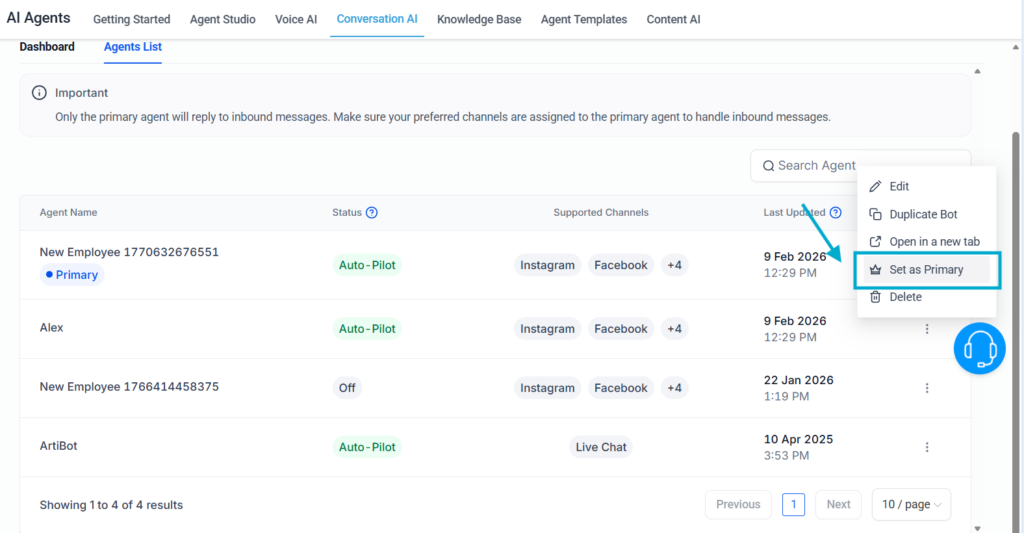Select Edit in the context menu
The width and height of the screenshot is (1024, 533).
[x=899, y=187]
